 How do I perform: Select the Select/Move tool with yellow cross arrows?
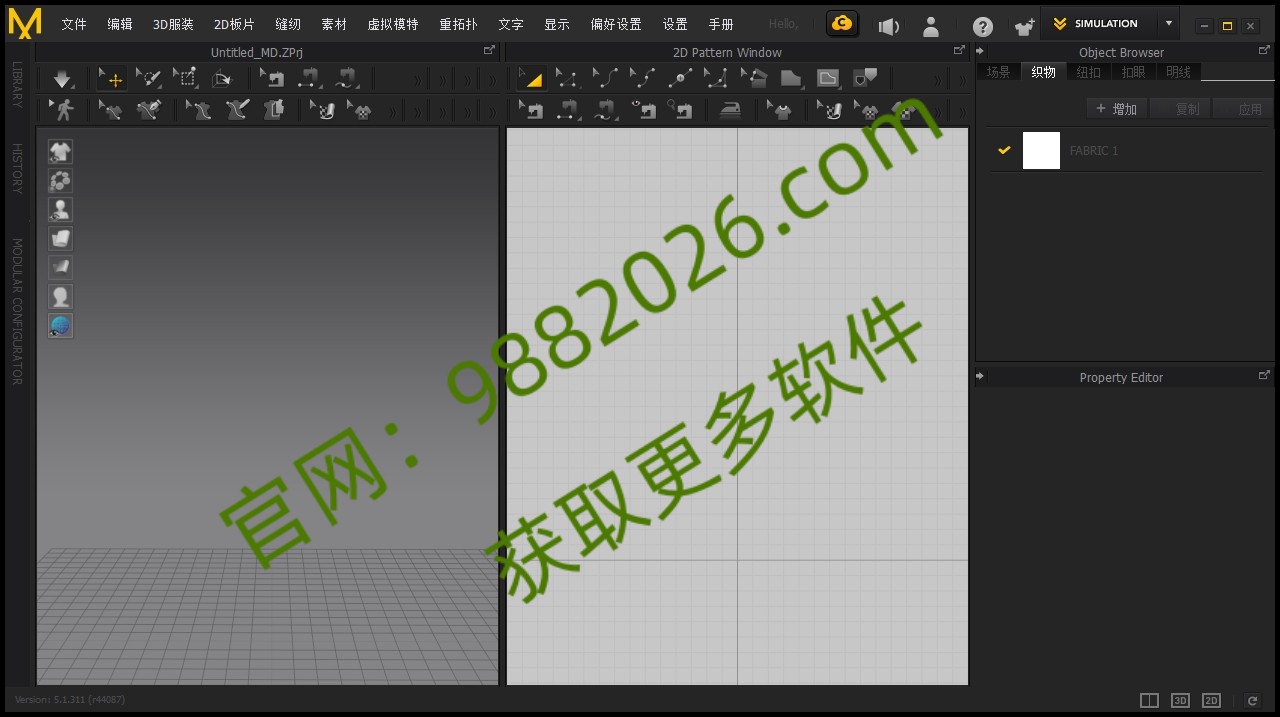111,79
